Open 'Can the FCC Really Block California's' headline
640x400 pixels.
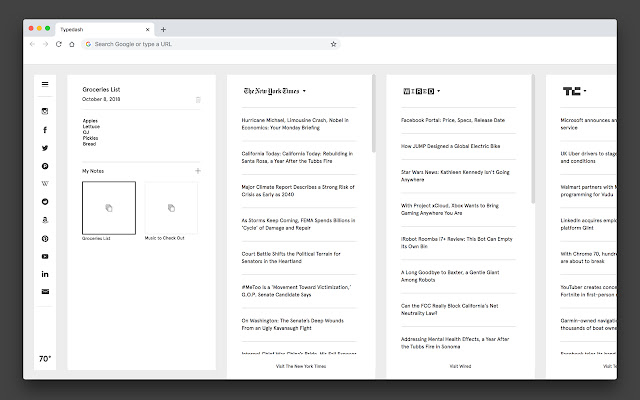[449, 309]
